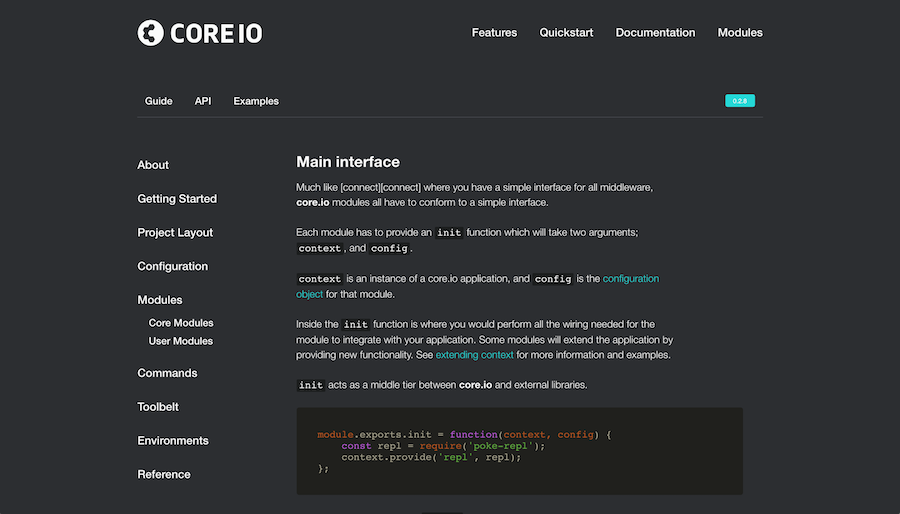Open Getting Started in sidebar
900x514 pixels.
click(x=177, y=199)
